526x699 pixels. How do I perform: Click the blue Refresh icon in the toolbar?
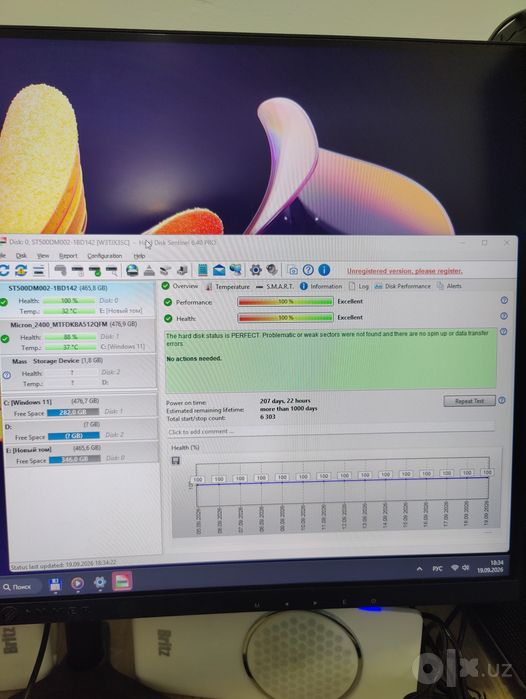coord(4,270)
